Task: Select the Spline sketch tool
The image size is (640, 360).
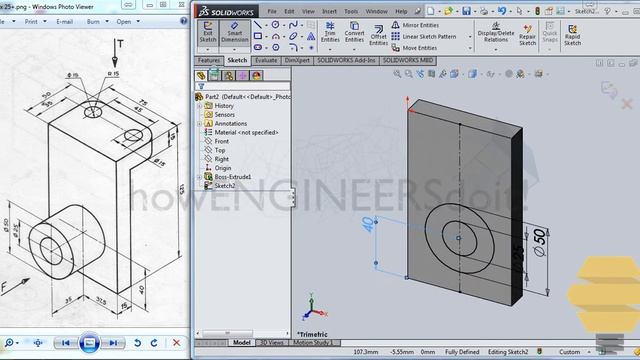Action: click(293, 25)
